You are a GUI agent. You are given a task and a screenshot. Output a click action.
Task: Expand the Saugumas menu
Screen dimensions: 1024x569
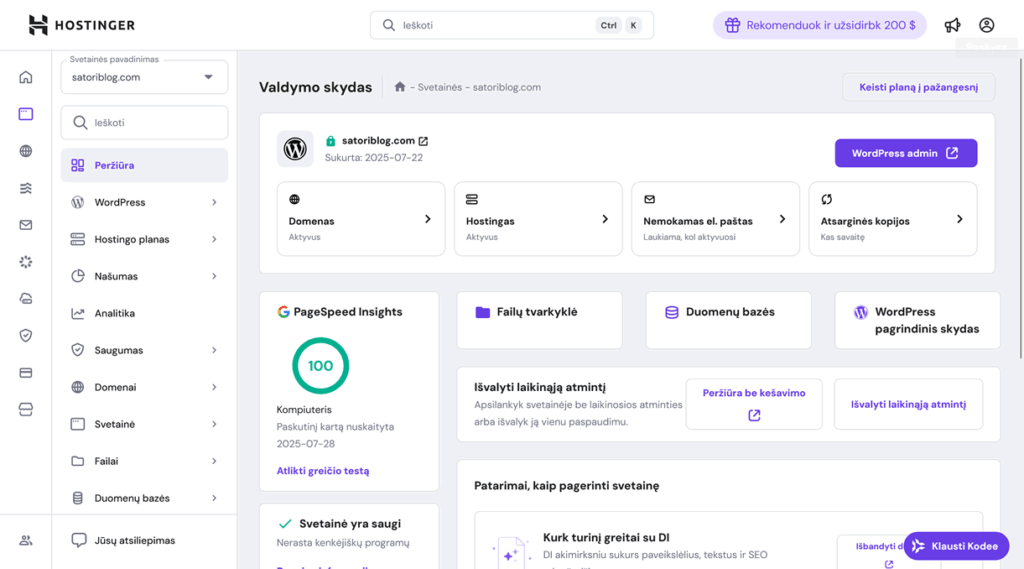pos(144,350)
